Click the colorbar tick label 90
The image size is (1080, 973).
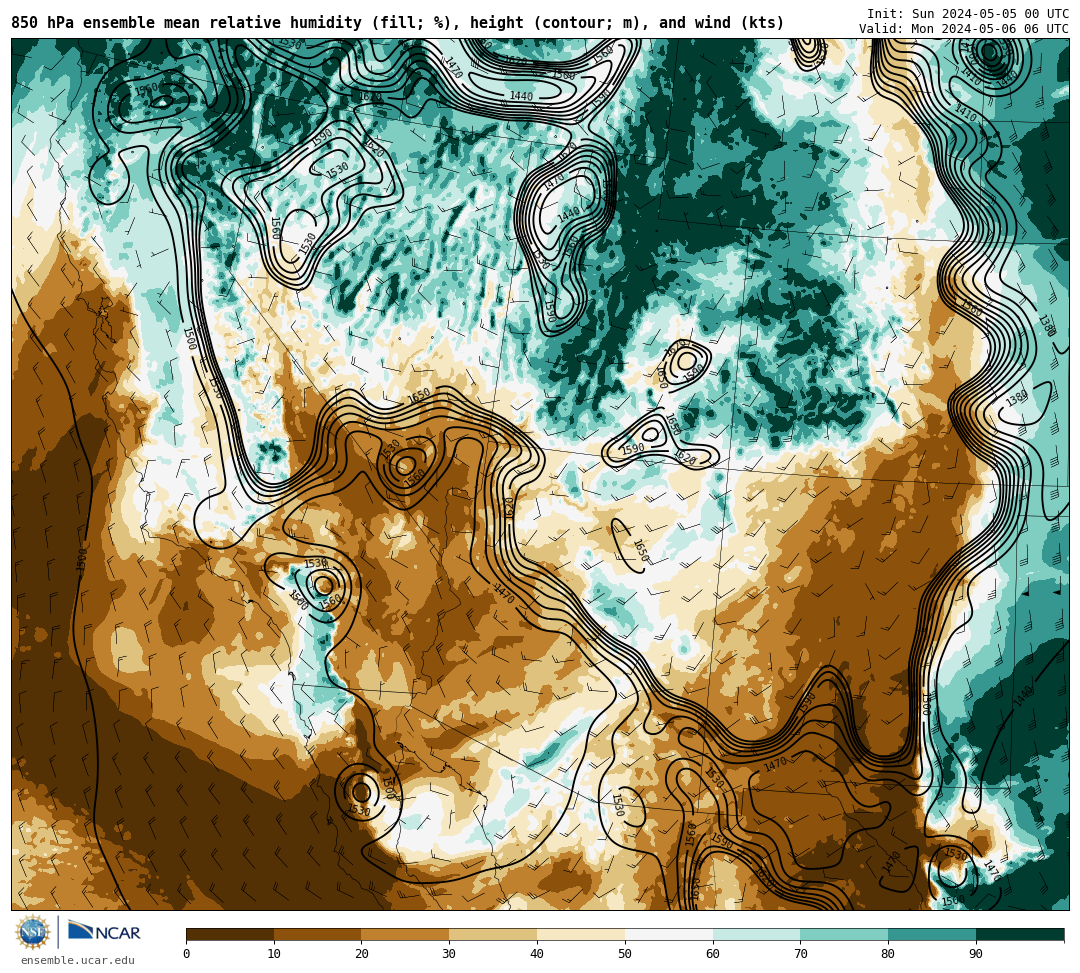click(x=976, y=954)
